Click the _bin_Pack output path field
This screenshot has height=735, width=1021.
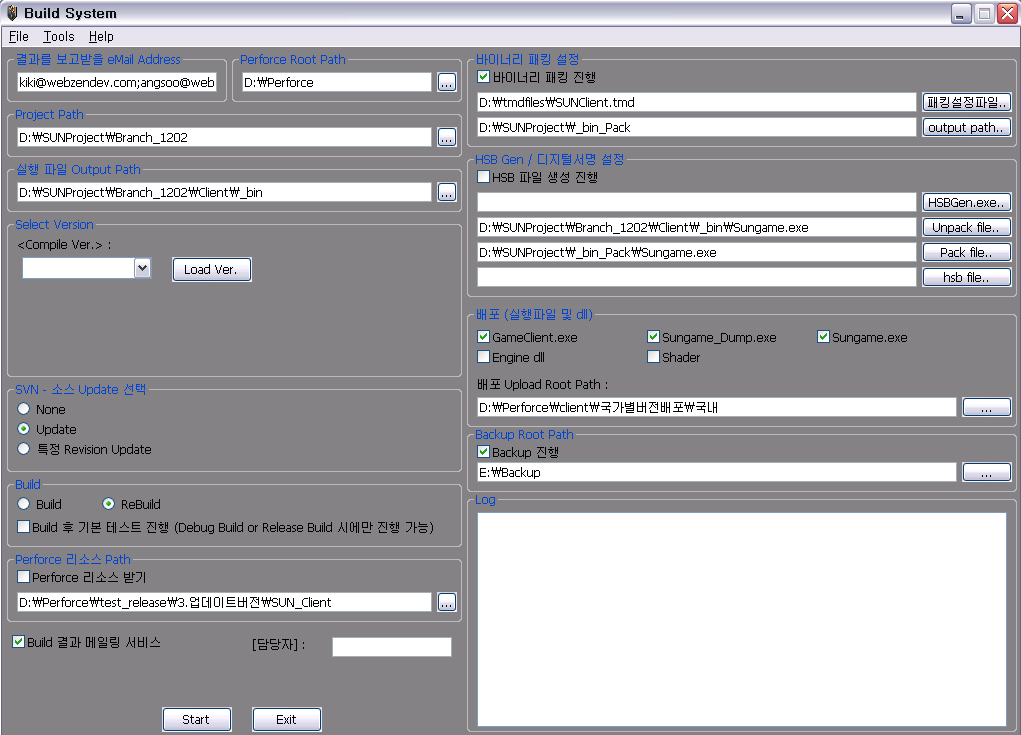697,128
